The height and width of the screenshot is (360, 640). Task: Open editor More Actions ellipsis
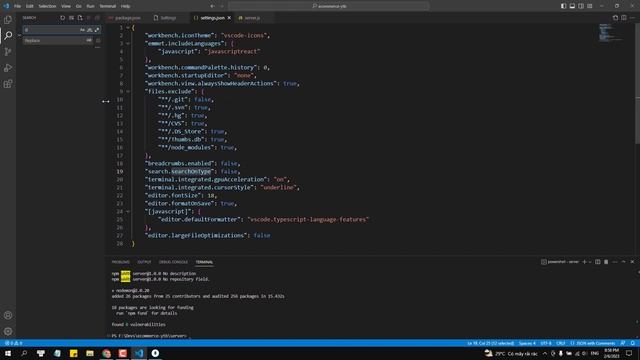633,18
